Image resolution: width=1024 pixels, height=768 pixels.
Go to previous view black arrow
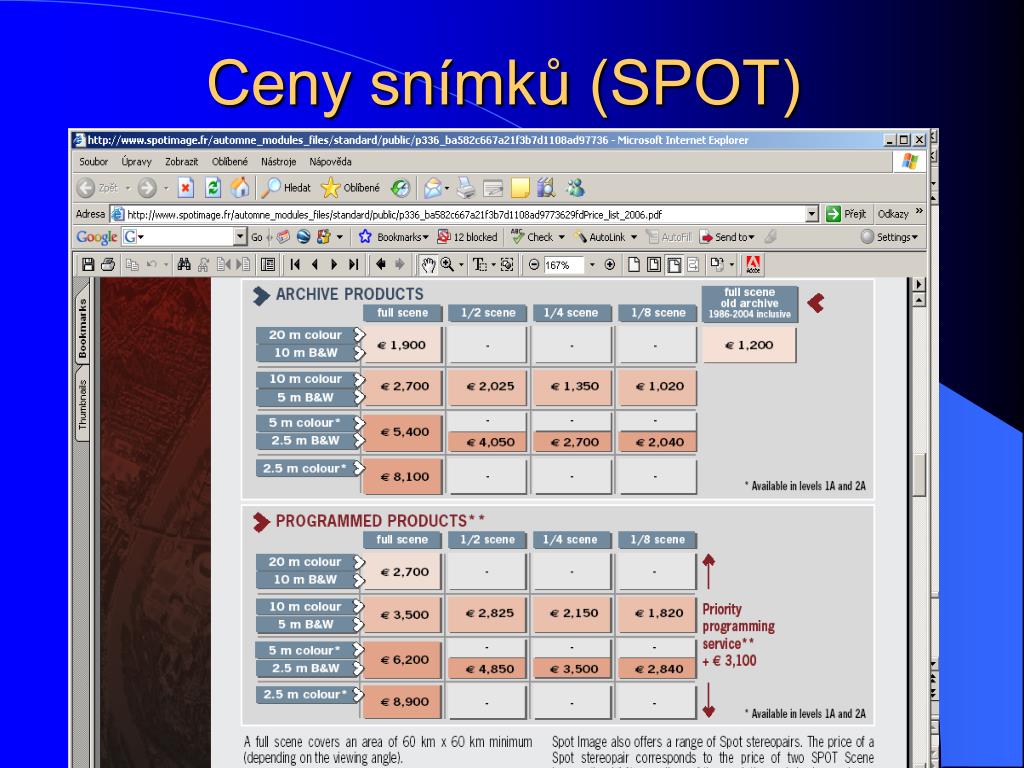tap(381, 264)
